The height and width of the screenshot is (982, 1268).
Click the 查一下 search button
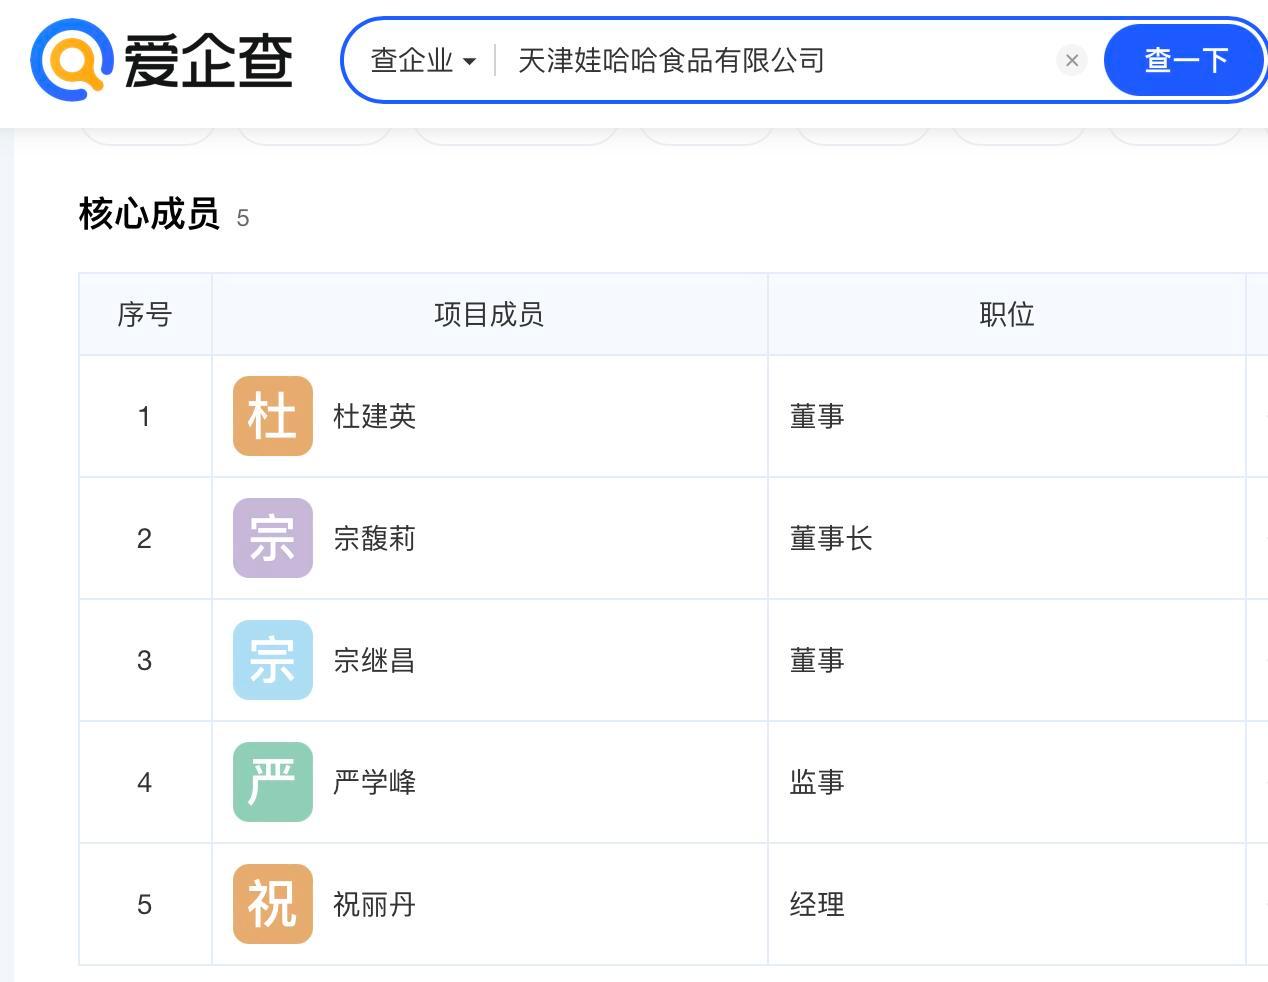1185,60
